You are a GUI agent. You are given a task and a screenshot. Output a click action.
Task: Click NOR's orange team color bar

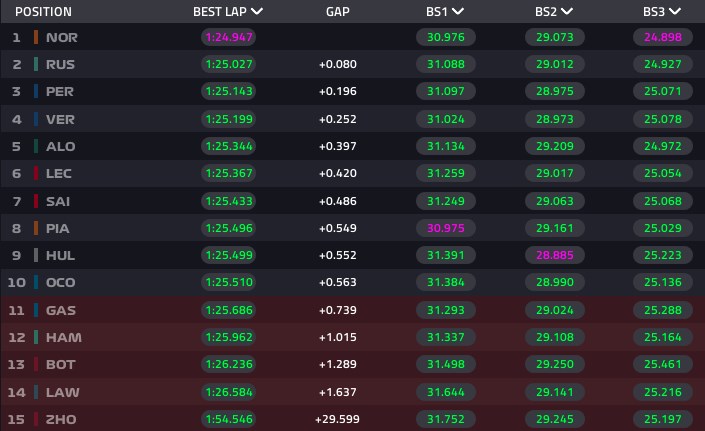click(x=36, y=37)
